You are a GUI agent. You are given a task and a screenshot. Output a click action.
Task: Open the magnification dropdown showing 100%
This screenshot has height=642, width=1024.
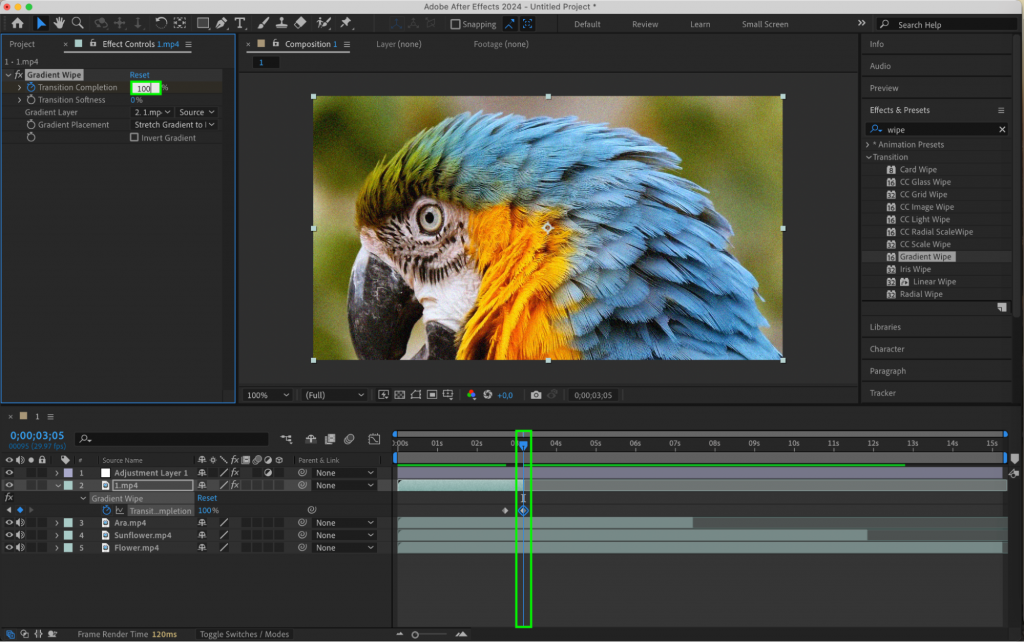[x=266, y=395]
